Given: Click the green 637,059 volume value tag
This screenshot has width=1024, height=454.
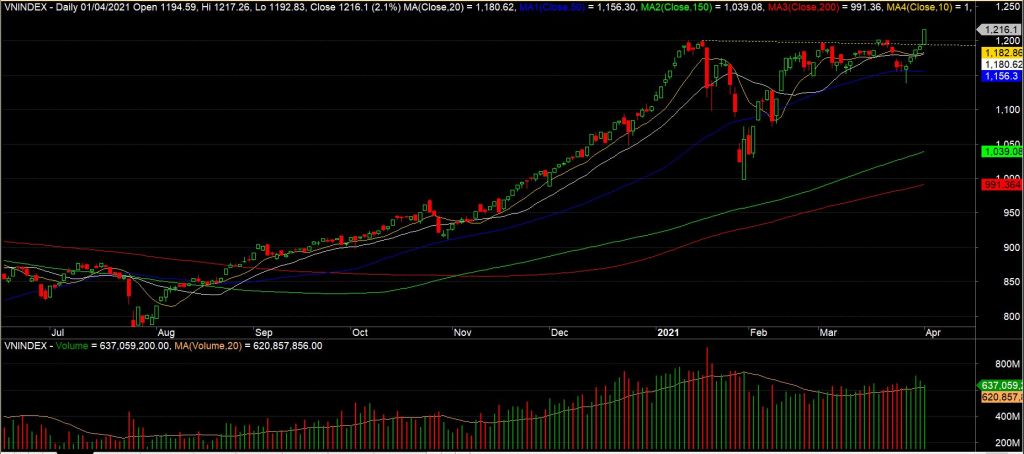Looking at the screenshot, I should (x=1000, y=385).
